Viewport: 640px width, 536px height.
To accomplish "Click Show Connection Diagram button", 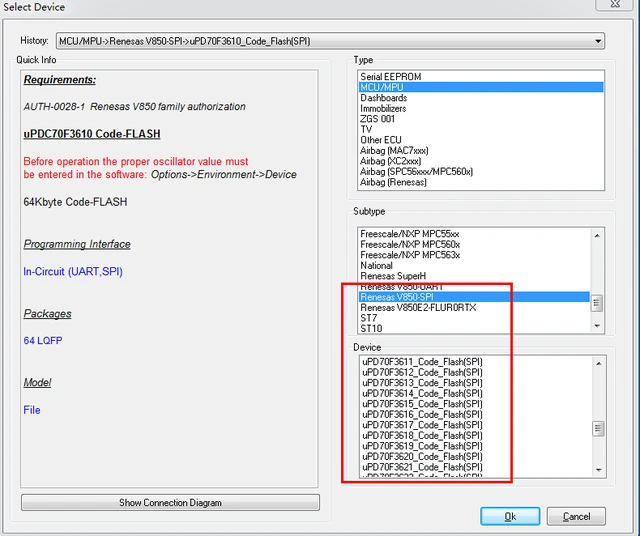I will (x=170, y=503).
